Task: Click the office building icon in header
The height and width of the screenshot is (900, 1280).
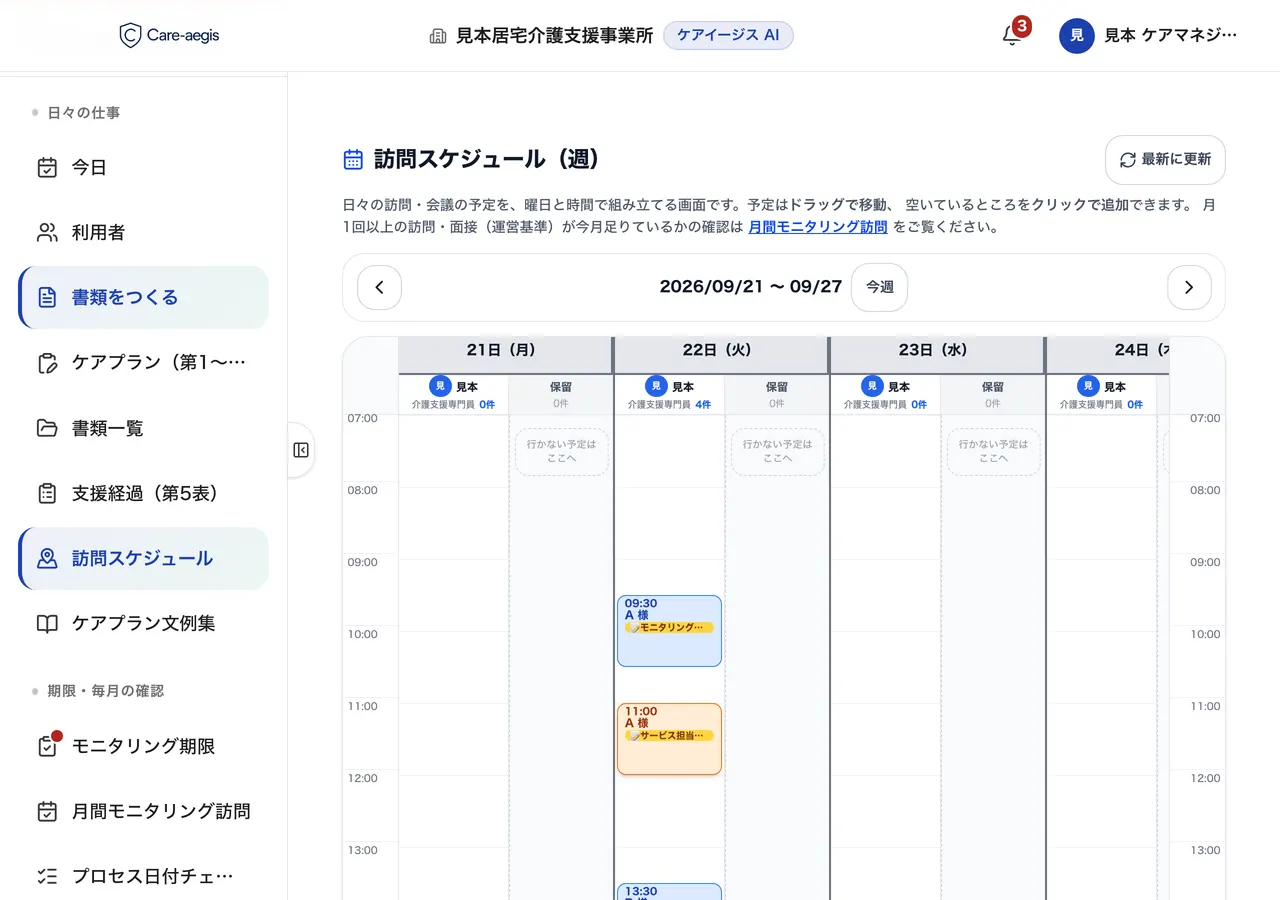Action: tap(438, 36)
